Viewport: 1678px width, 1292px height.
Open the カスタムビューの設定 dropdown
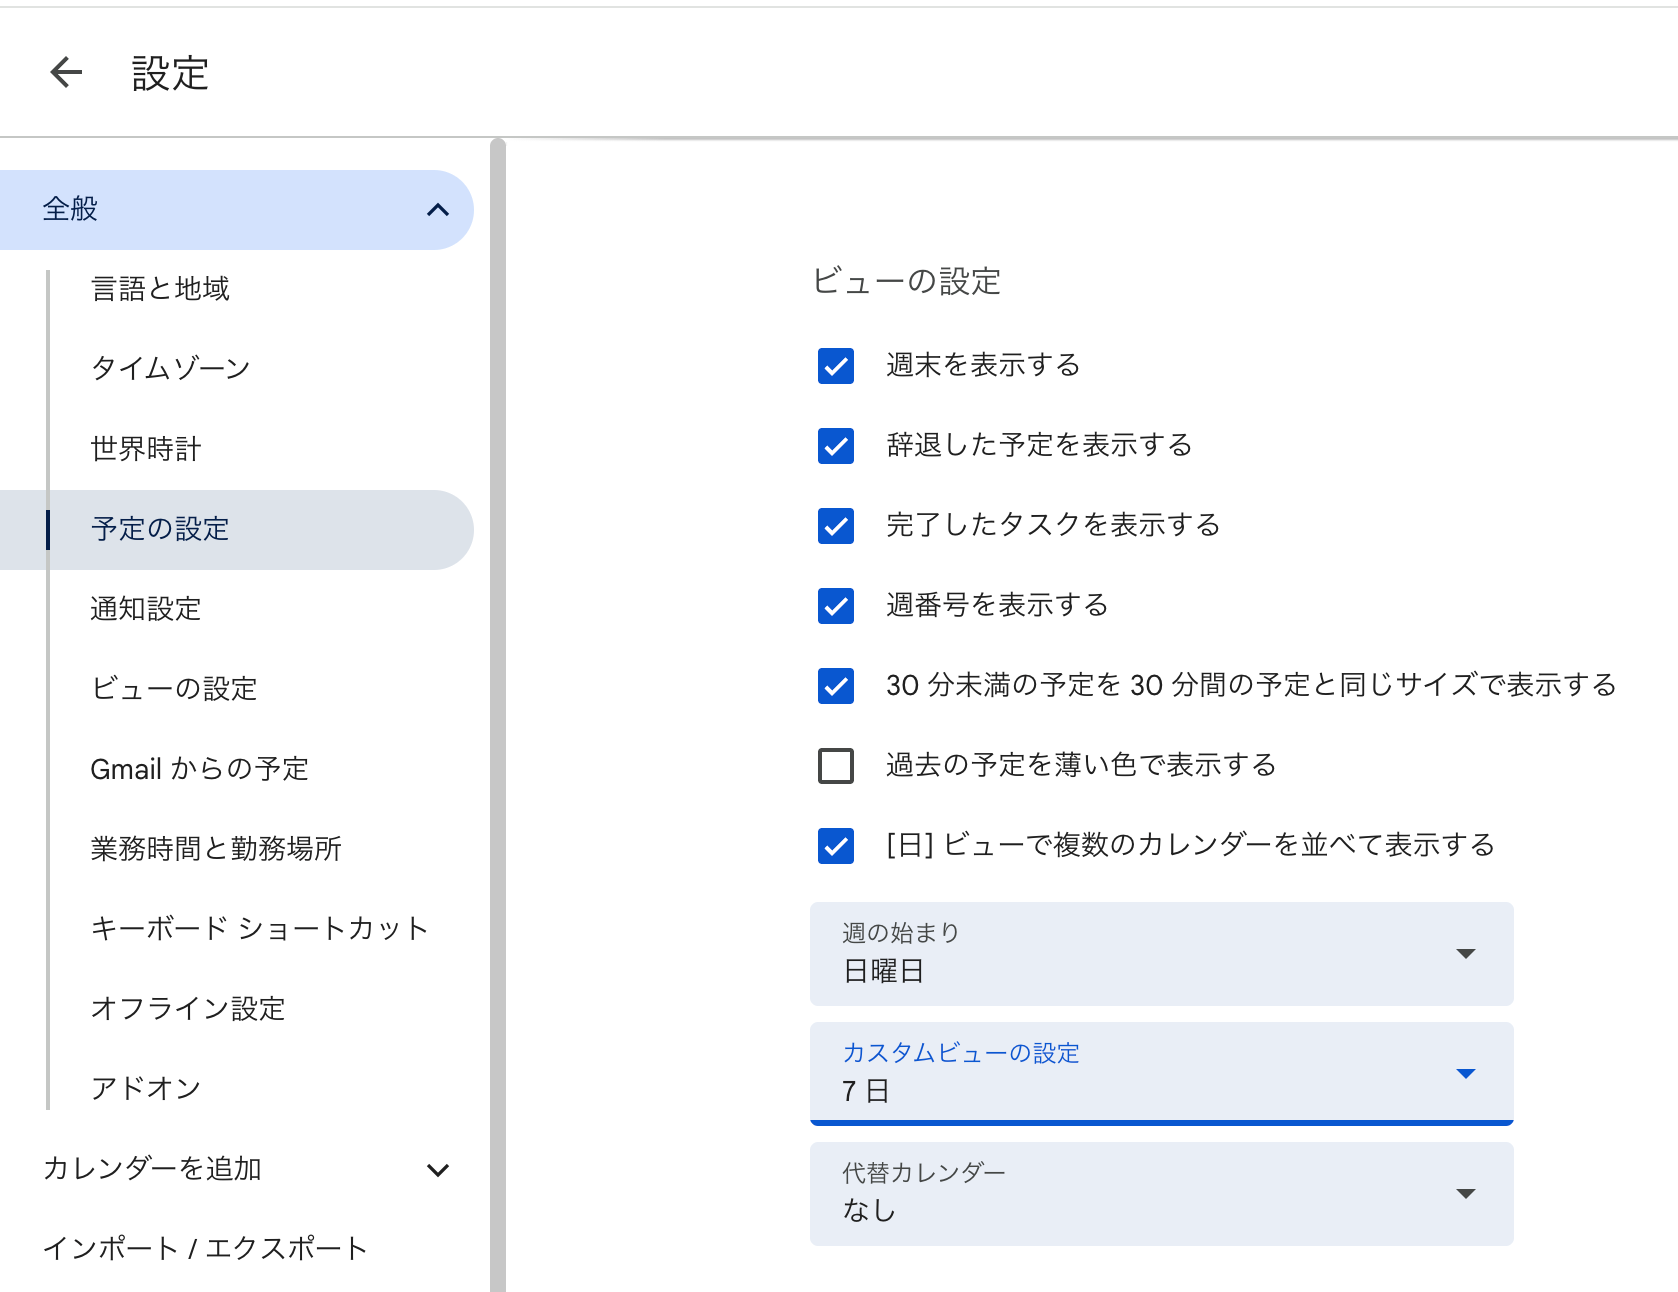1161,1073
